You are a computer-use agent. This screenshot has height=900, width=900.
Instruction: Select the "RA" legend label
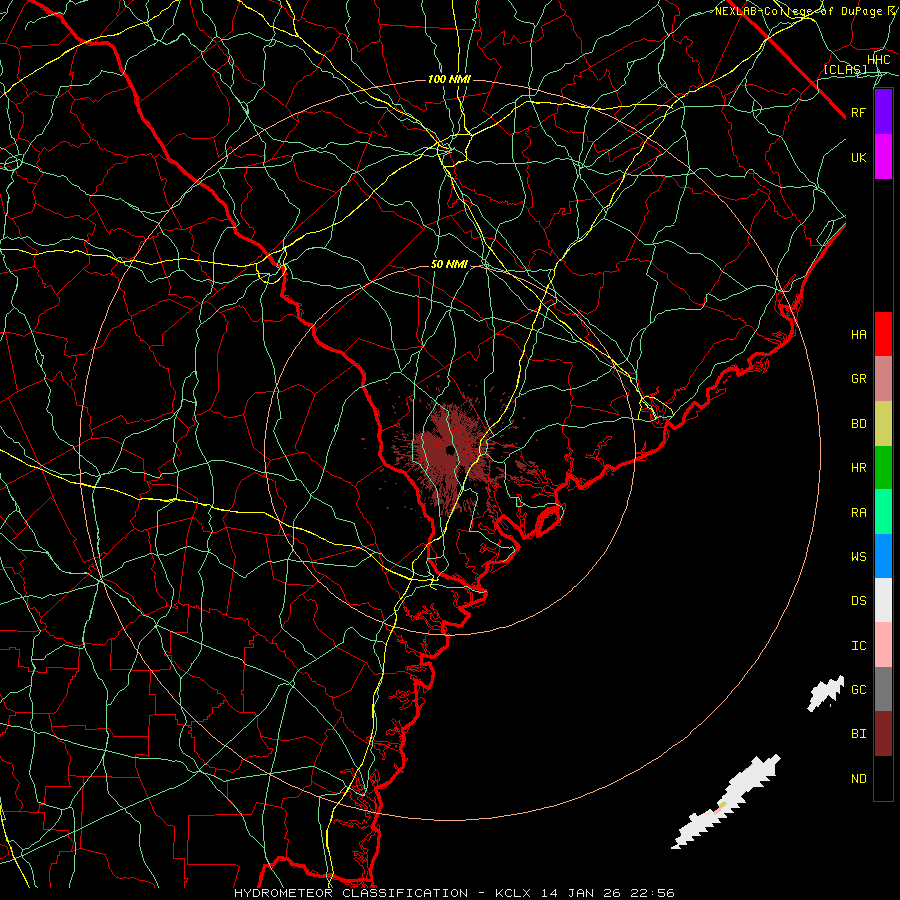858,513
